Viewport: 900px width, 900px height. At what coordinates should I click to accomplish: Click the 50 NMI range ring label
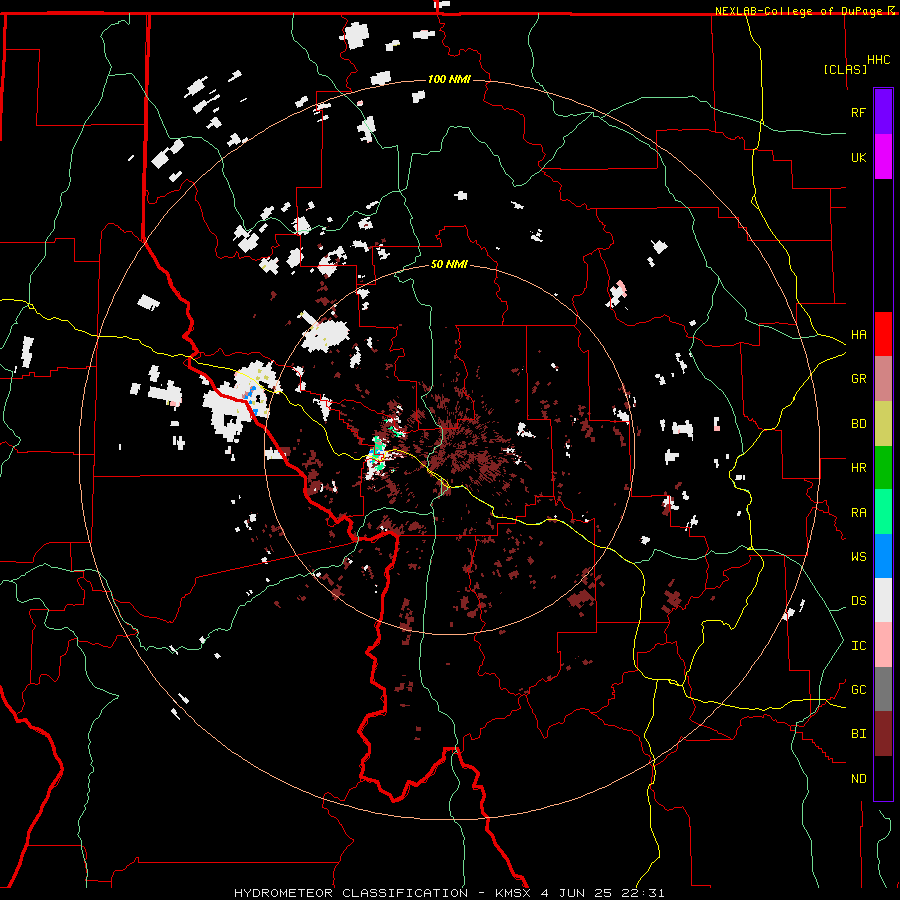click(x=449, y=265)
